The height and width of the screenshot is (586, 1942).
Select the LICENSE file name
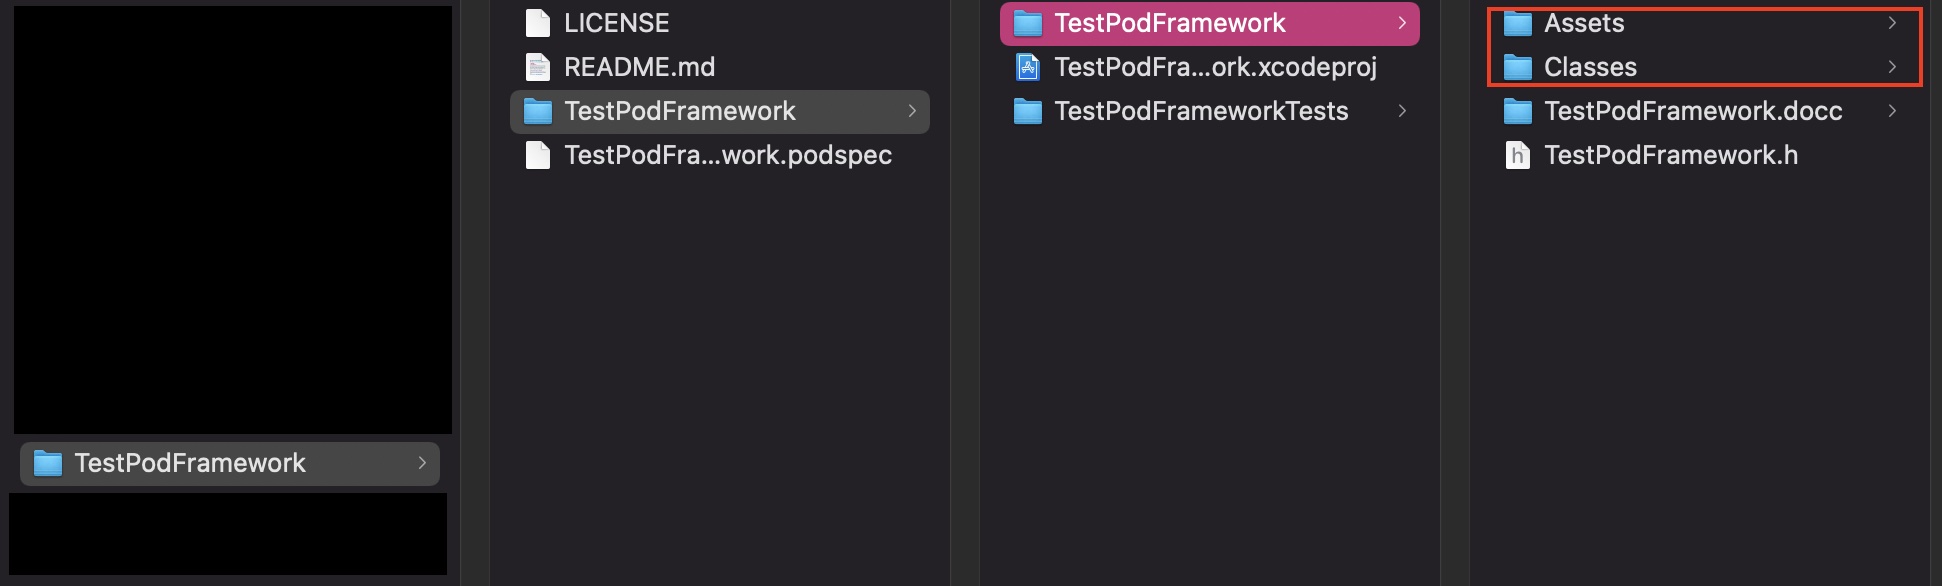pyautogui.click(x=616, y=23)
